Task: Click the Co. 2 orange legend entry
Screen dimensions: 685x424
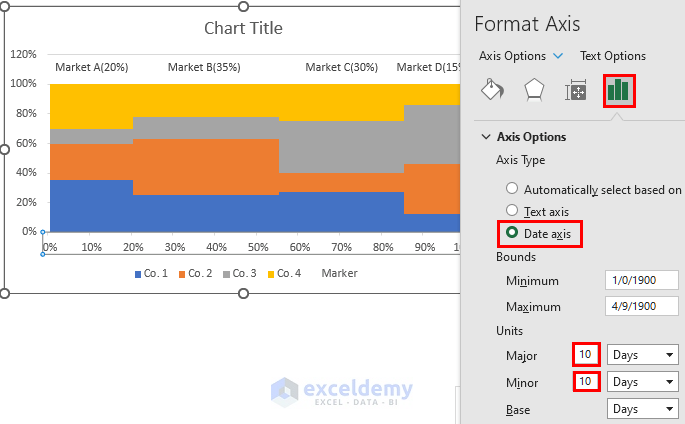Action: pyautogui.click(x=196, y=273)
